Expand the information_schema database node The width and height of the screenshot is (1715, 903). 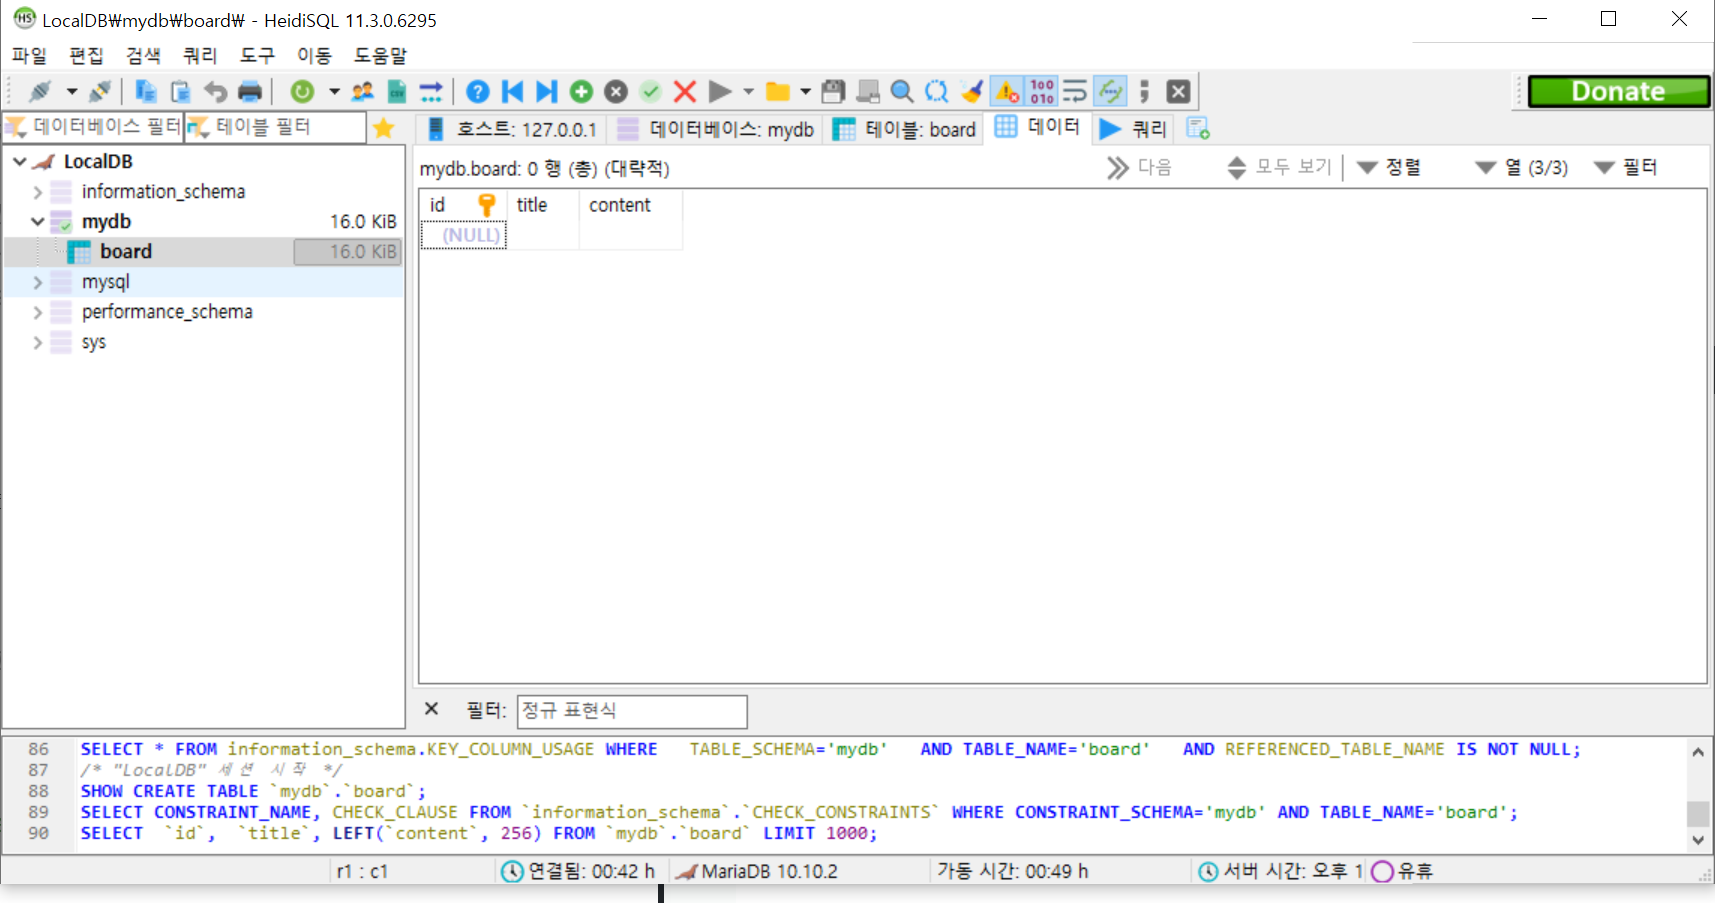(x=37, y=191)
